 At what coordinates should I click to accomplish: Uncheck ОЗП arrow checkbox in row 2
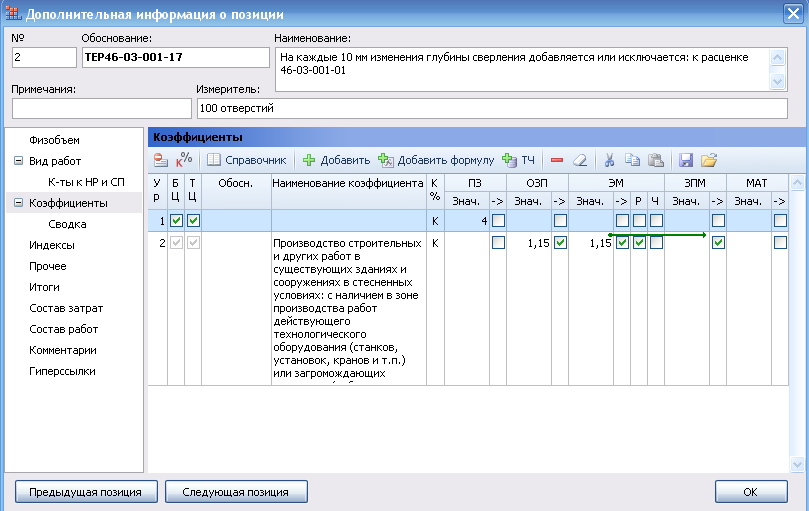(560, 243)
